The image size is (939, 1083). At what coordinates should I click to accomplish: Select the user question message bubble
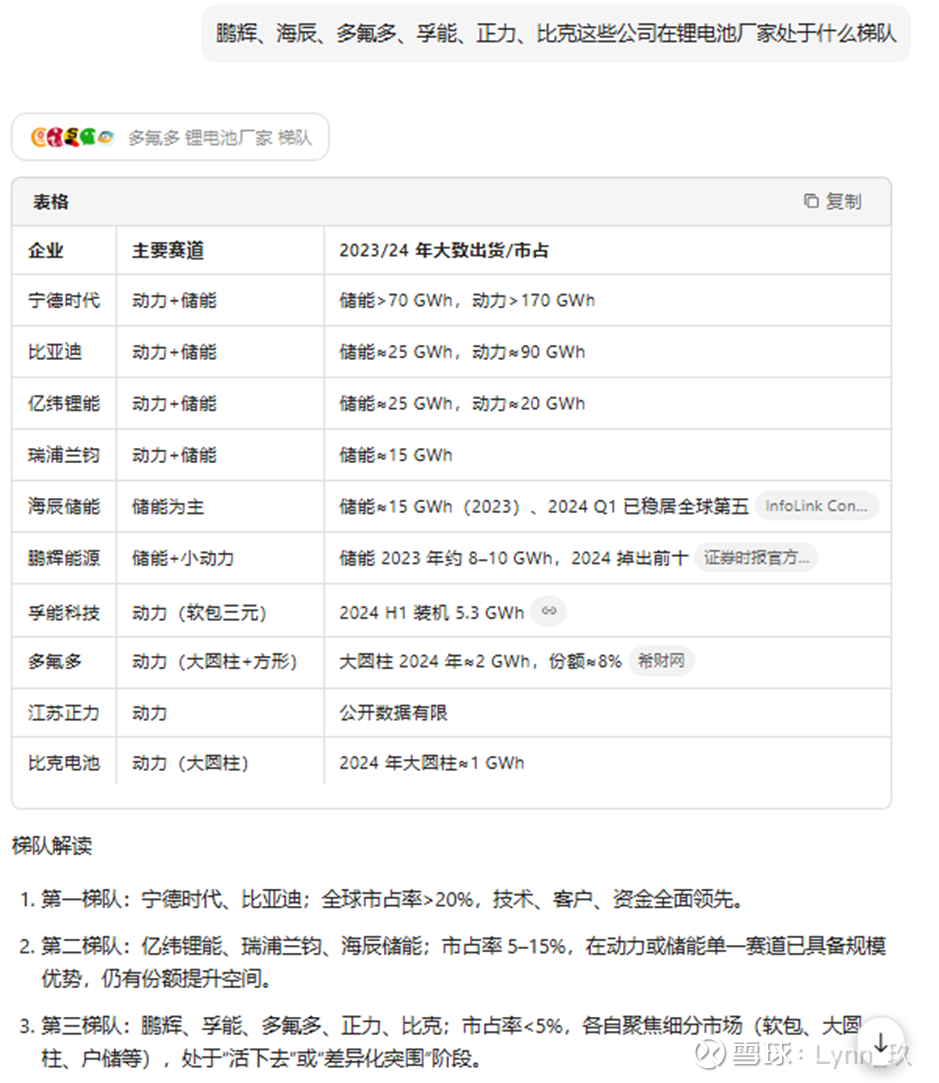556,33
